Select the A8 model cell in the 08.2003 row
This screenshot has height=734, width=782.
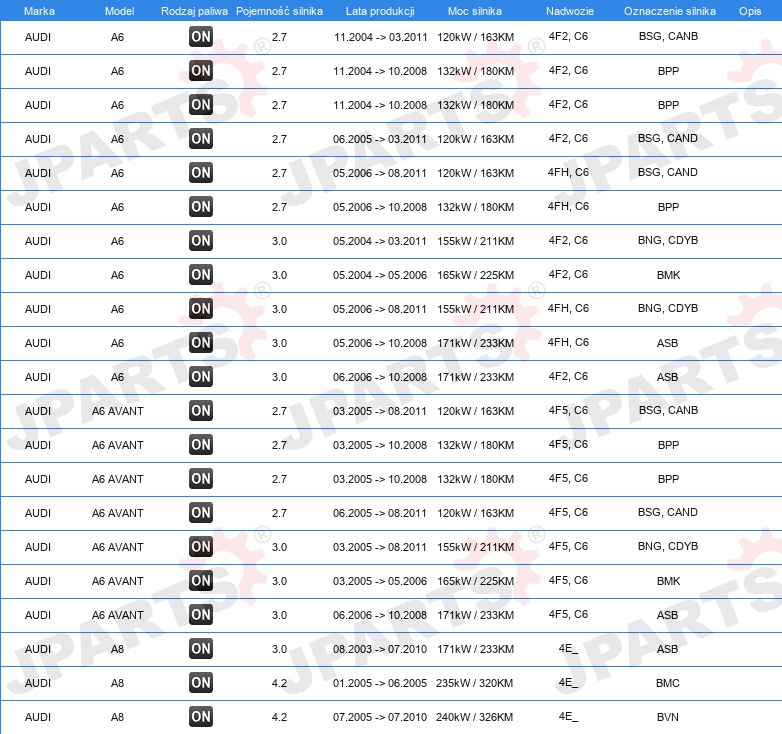tap(117, 649)
